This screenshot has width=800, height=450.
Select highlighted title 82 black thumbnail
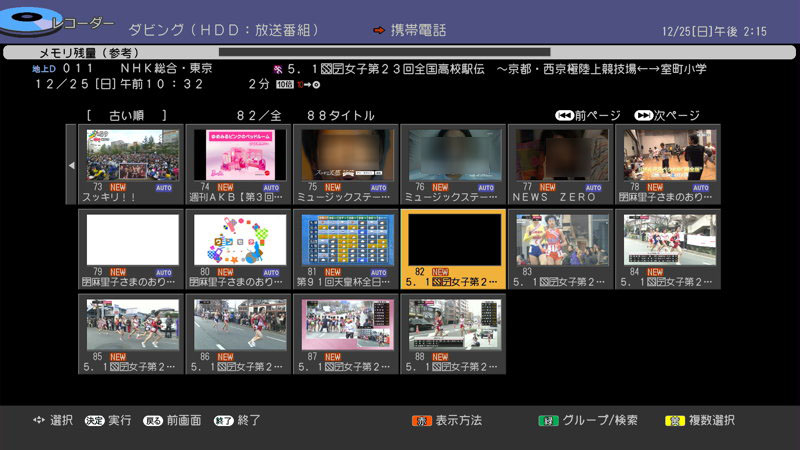tap(454, 240)
